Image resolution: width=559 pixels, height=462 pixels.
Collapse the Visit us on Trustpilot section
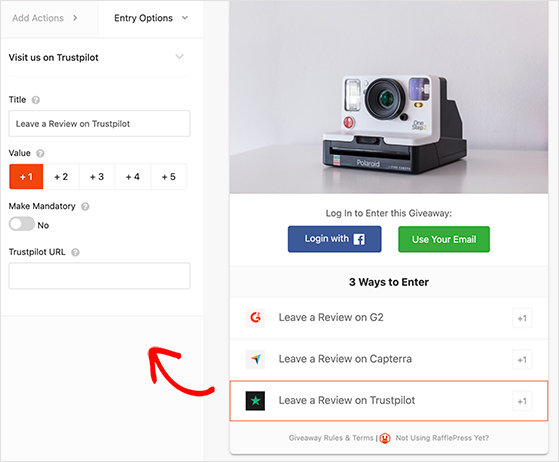180,57
